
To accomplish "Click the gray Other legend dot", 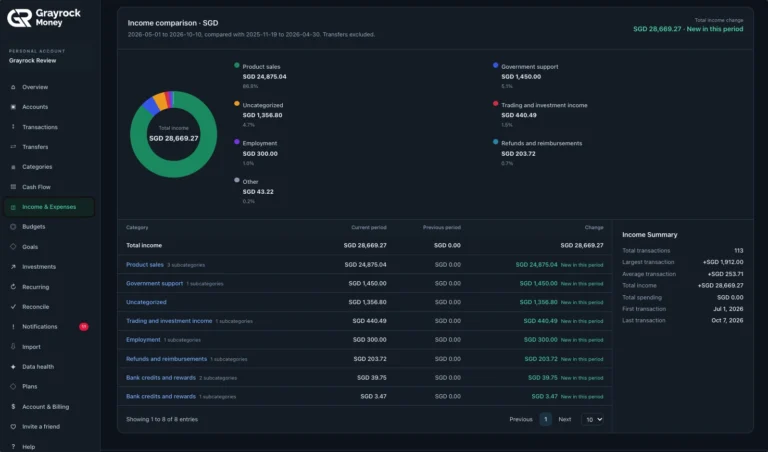I will pyautogui.click(x=237, y=180).
